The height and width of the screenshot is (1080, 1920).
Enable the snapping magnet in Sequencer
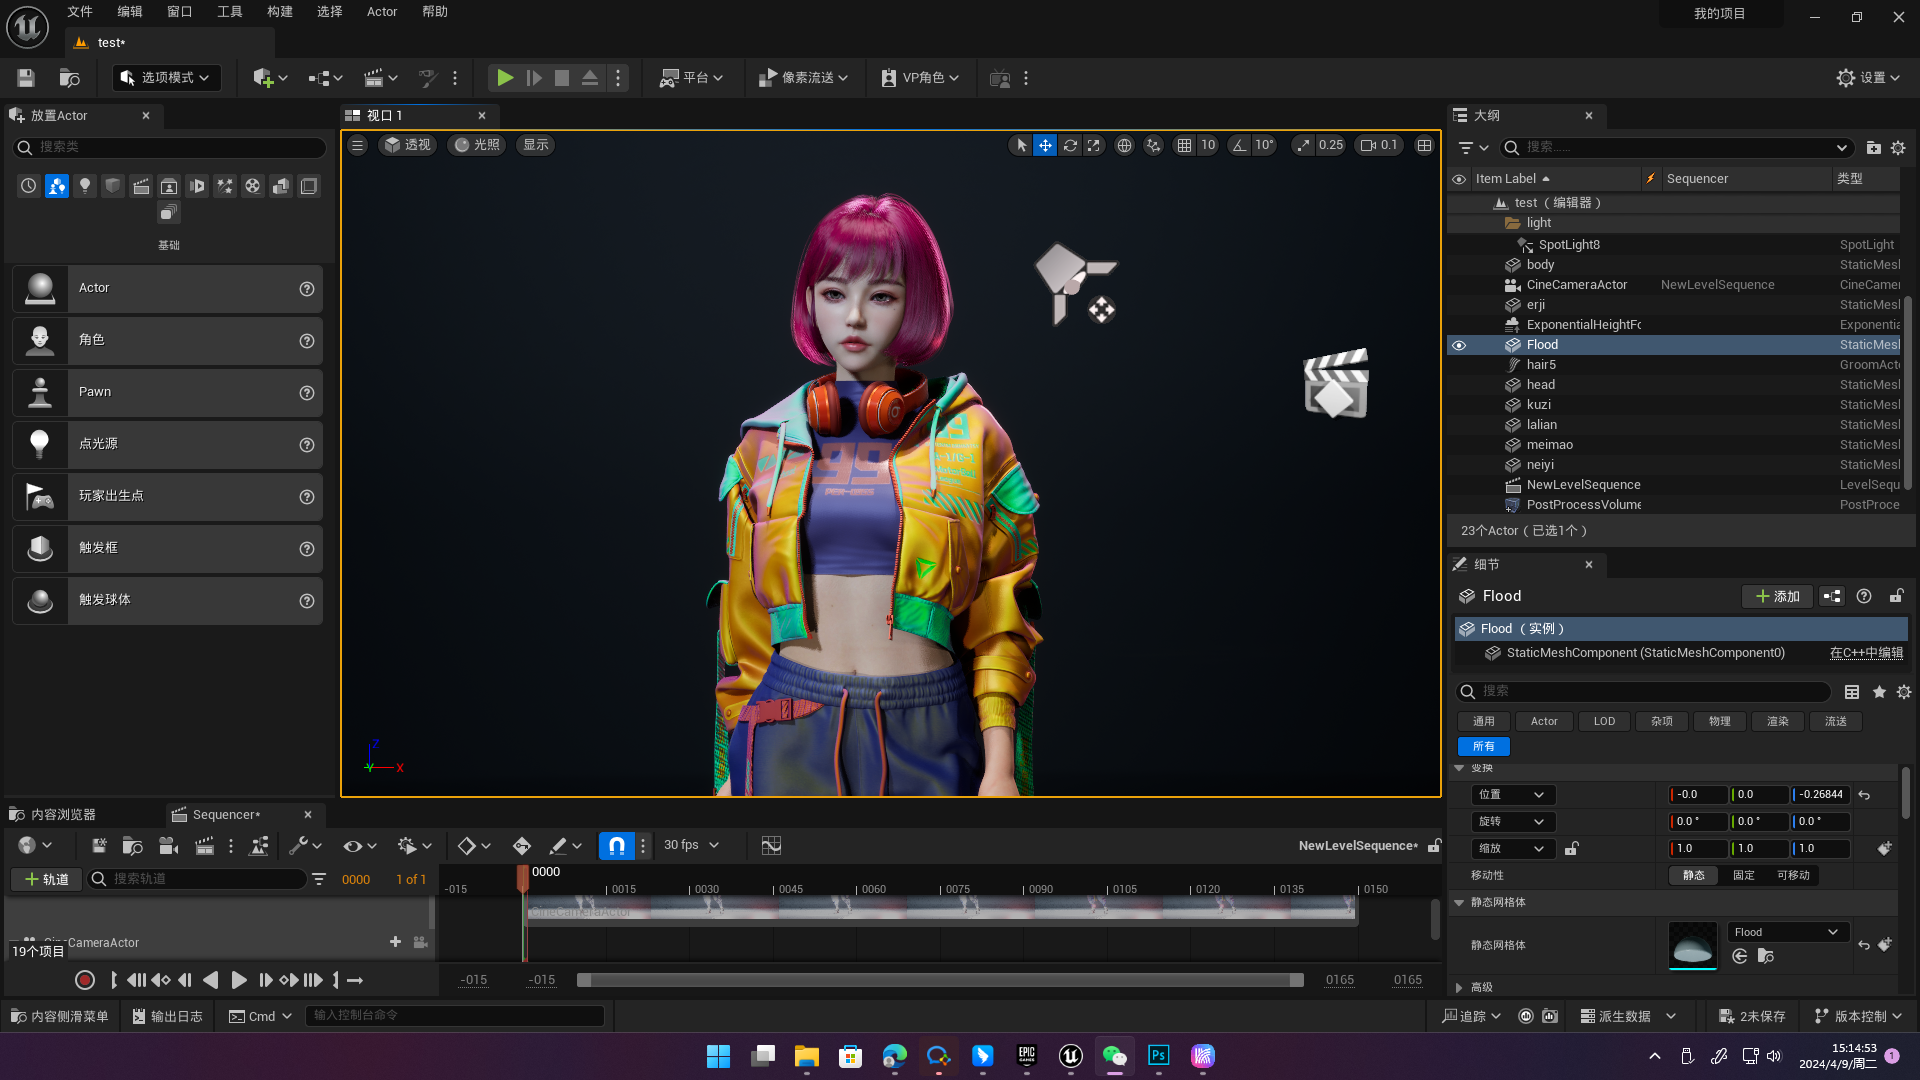click(616, 845)
